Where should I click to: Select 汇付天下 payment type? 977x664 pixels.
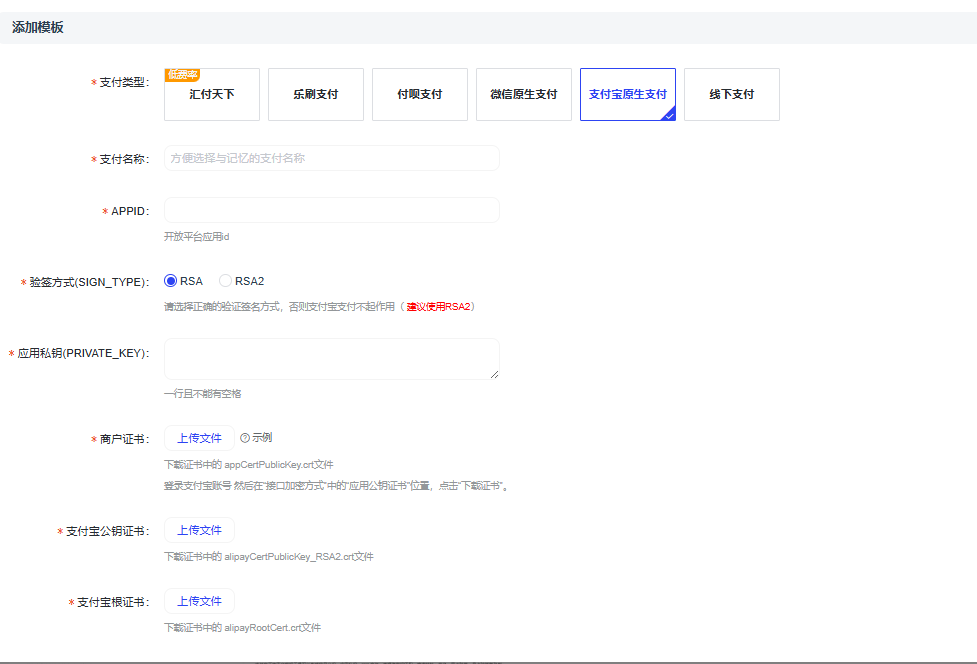(x=212, y=95)
